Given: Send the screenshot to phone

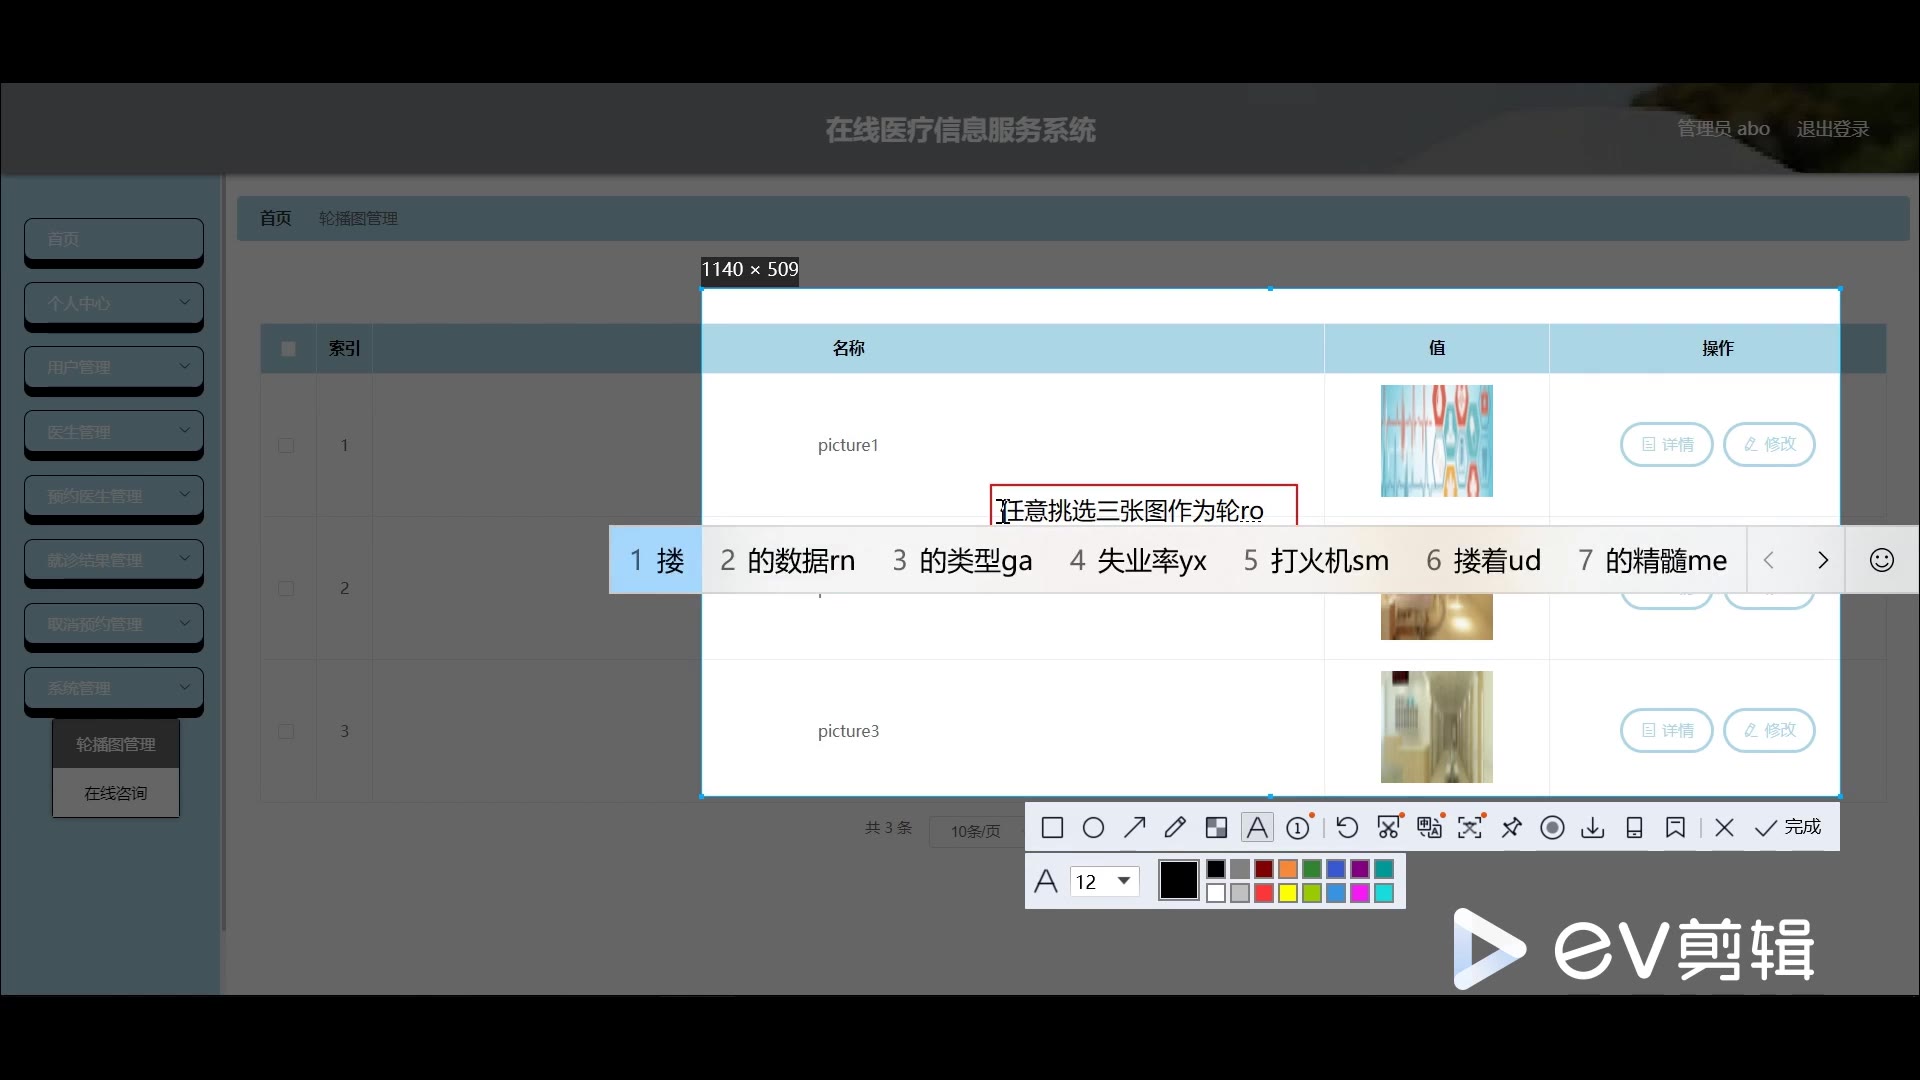Looking at the screenshot, I should pyautogui.click(x=1634, y=828).
